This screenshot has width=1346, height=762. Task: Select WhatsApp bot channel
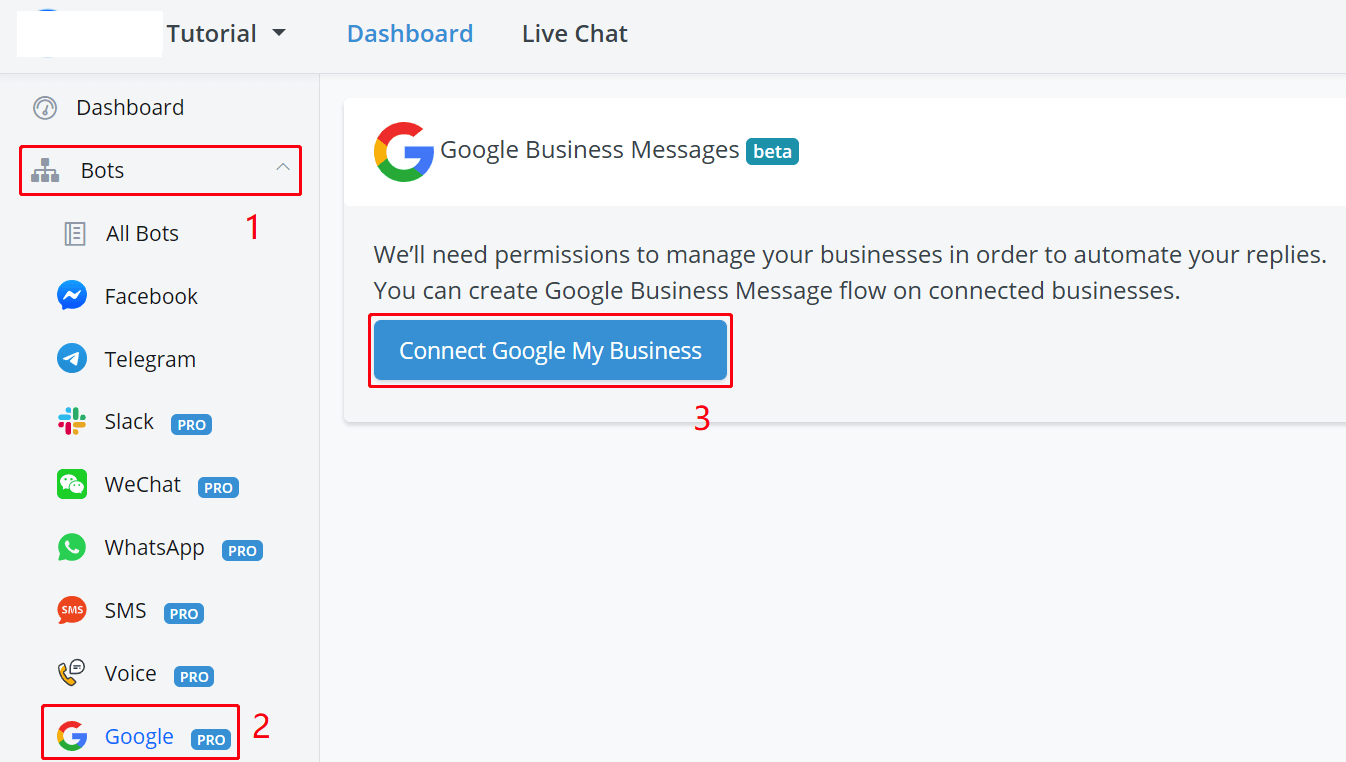pos(154,548)
